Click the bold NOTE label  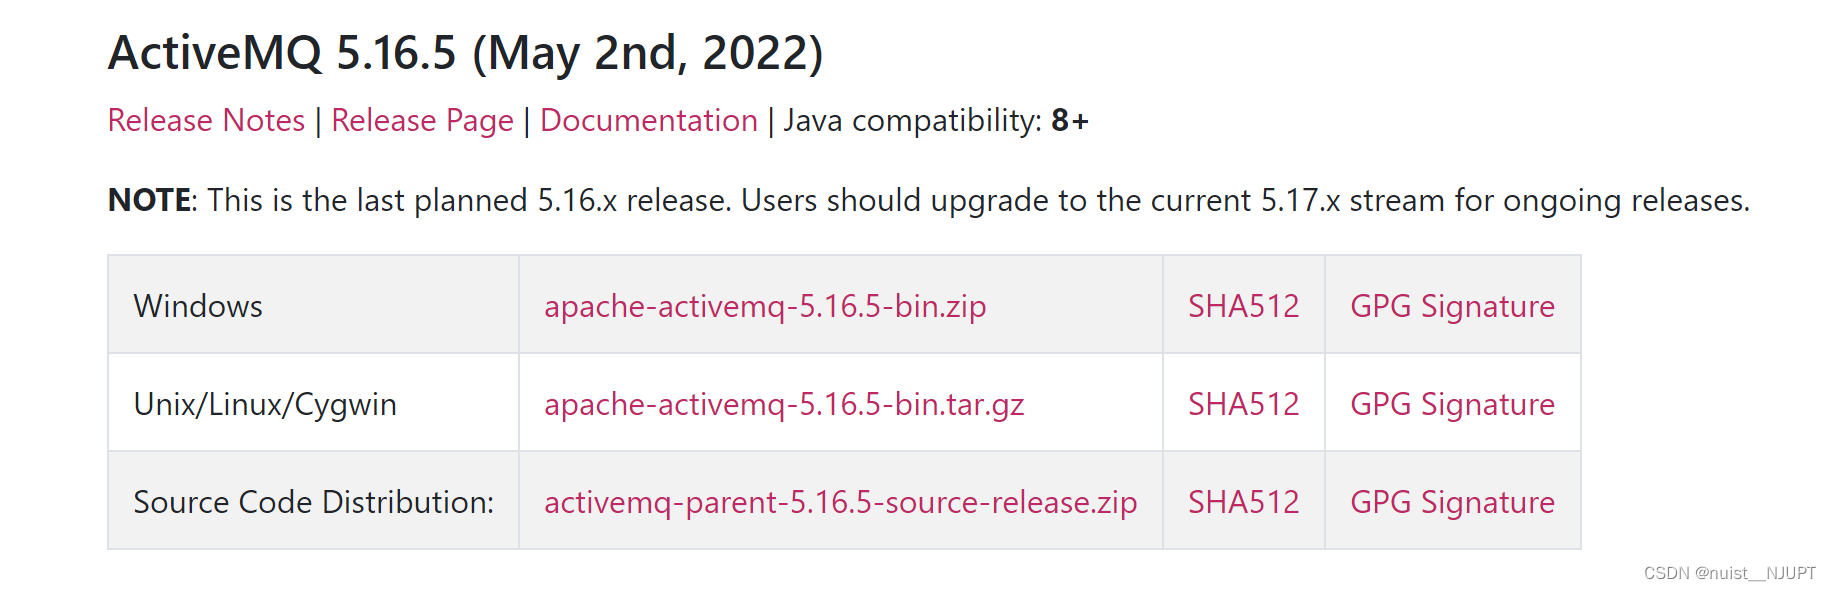(x=150, y=200)
